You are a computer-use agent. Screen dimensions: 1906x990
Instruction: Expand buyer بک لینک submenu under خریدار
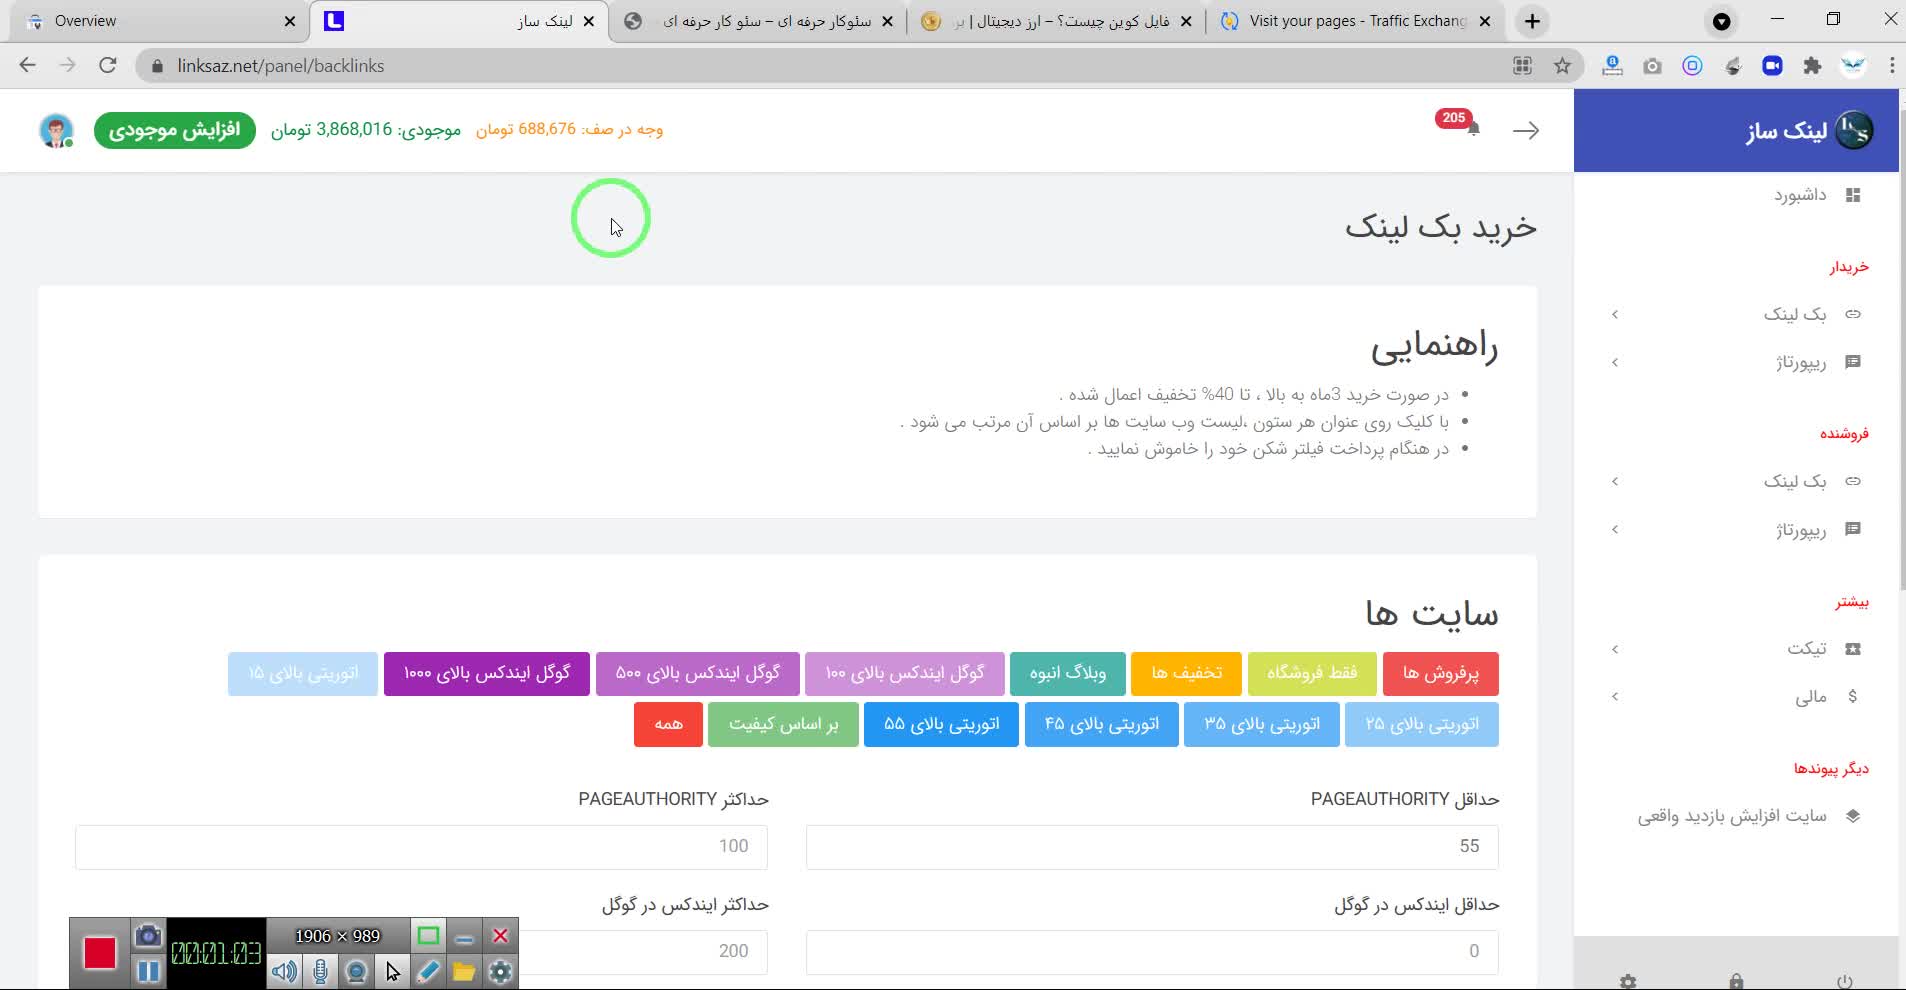click(x=1737, y=314)
